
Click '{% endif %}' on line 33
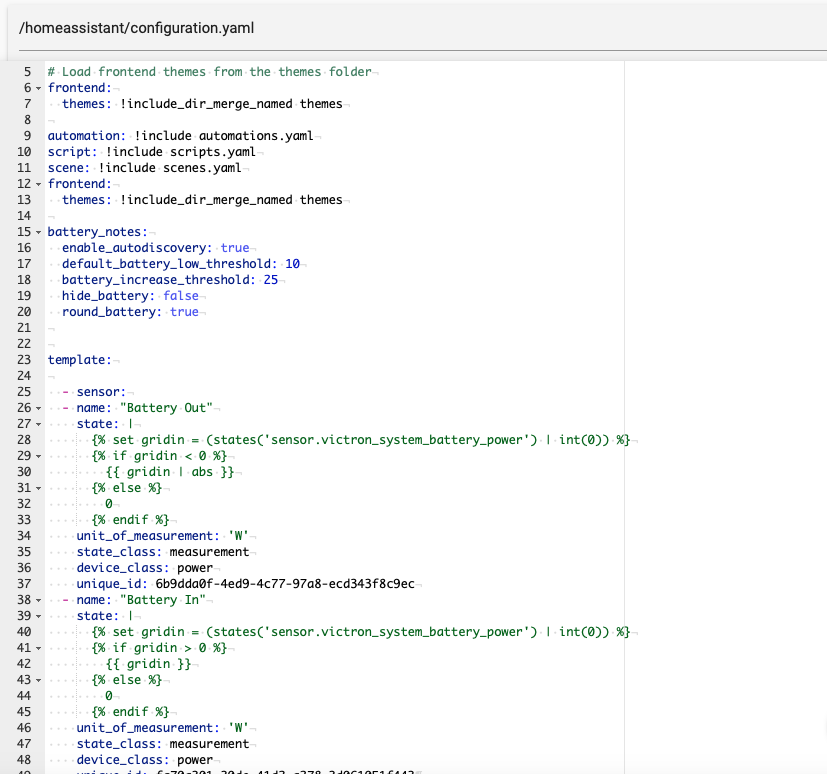point(130,520)
